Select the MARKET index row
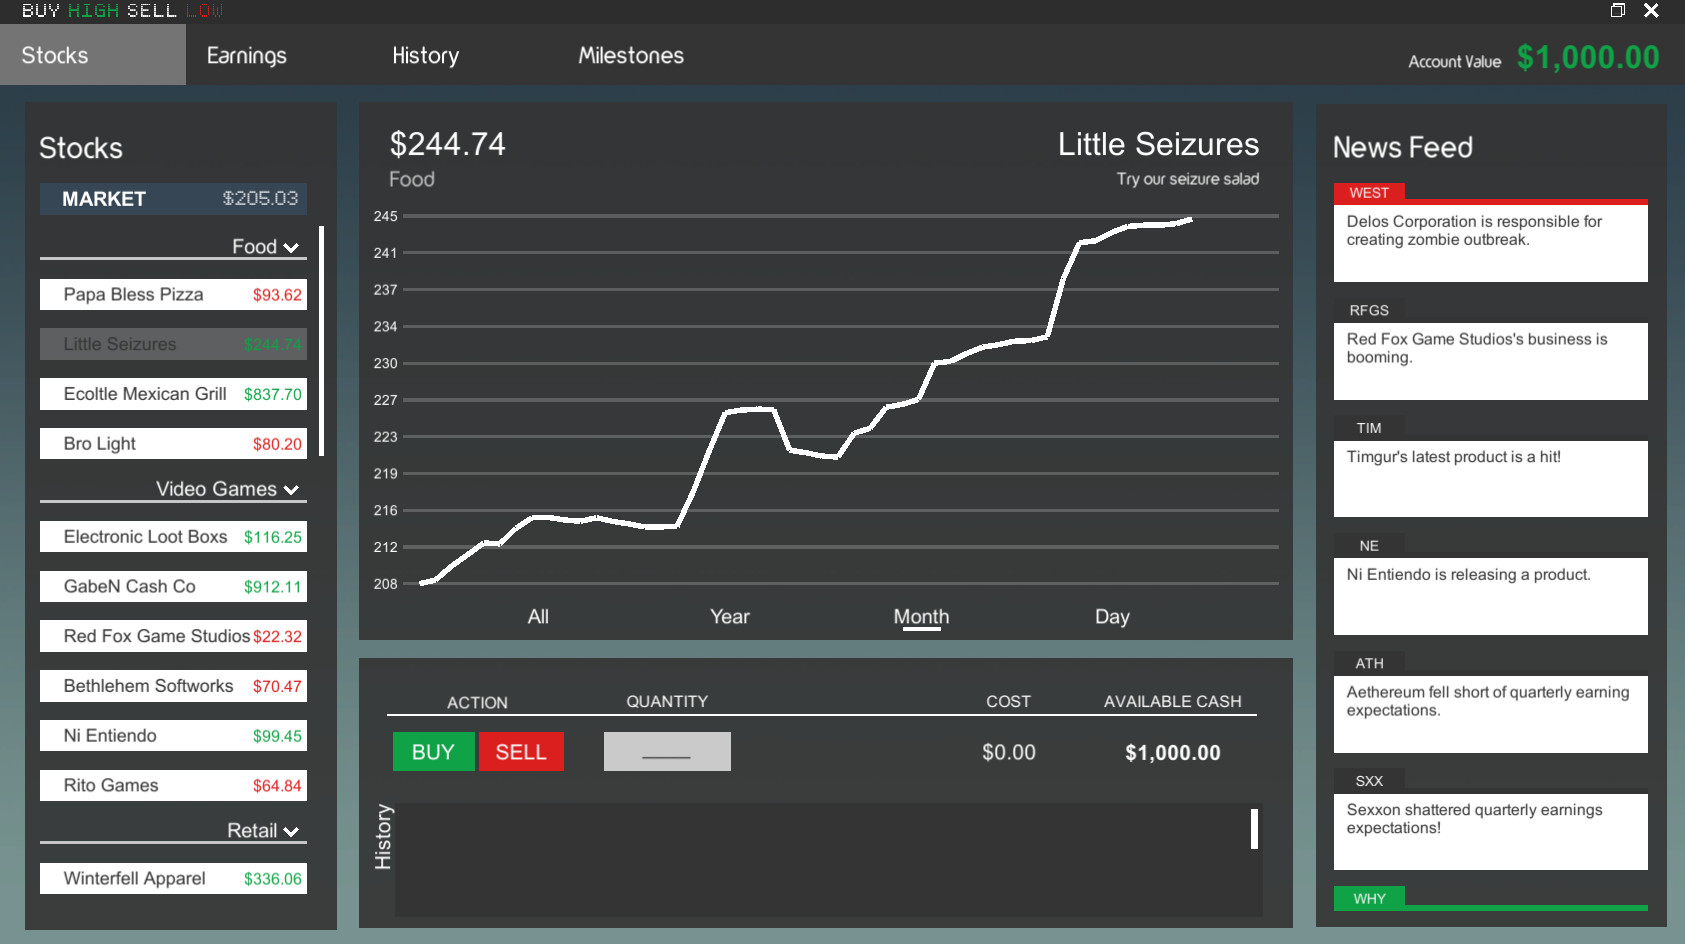 coord(173,199)
